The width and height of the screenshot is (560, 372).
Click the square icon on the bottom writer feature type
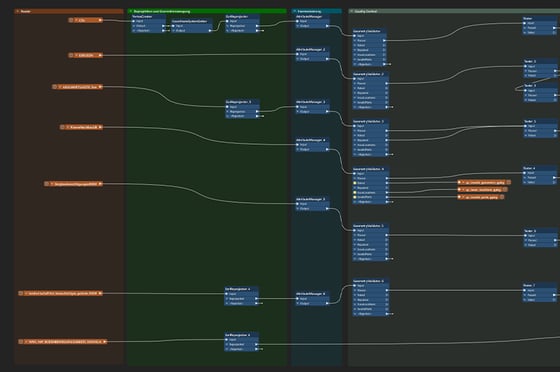click(502, 197)
